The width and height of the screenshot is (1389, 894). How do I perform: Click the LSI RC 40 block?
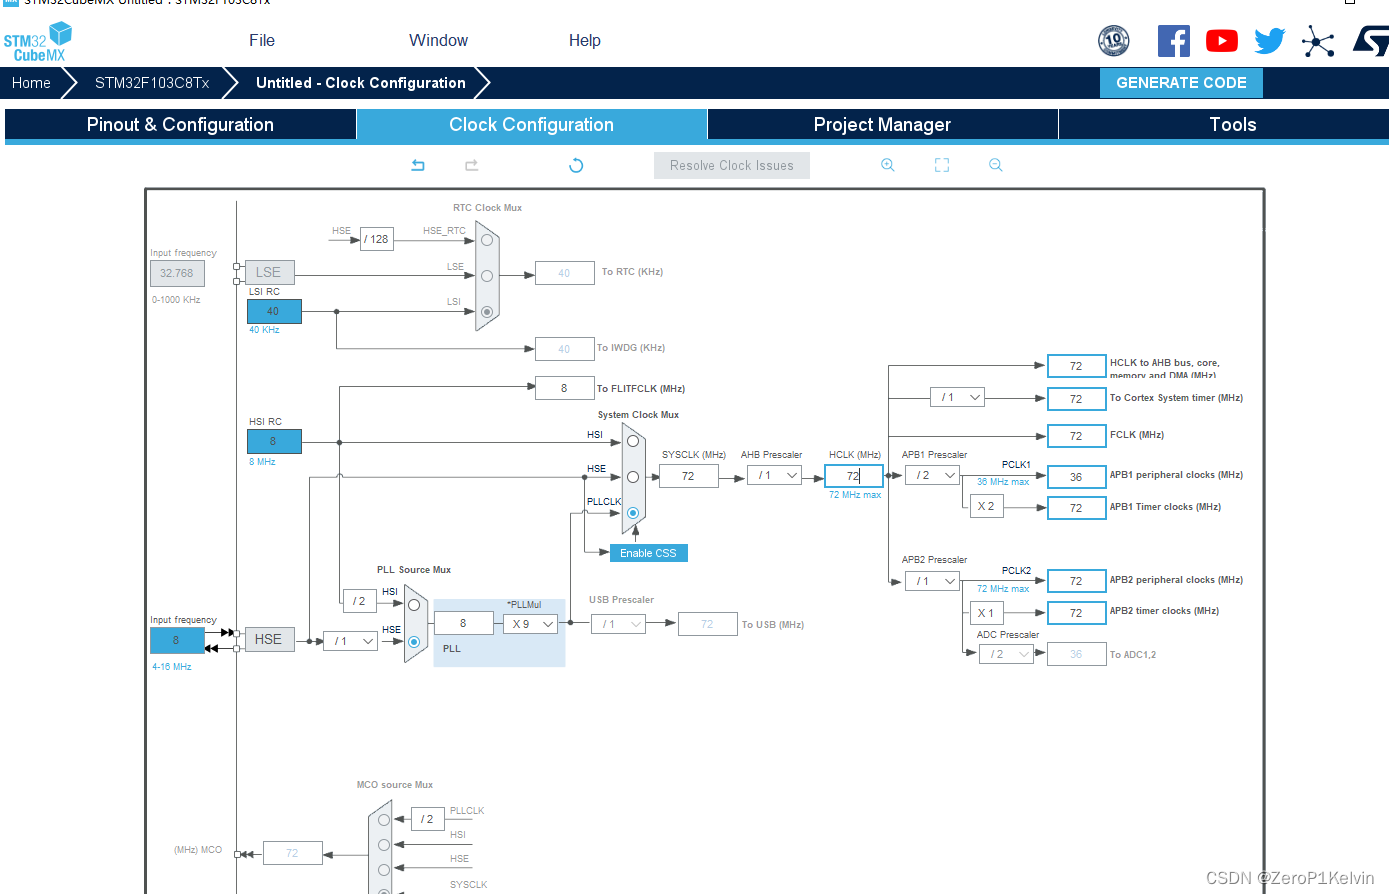coord(274,311)
